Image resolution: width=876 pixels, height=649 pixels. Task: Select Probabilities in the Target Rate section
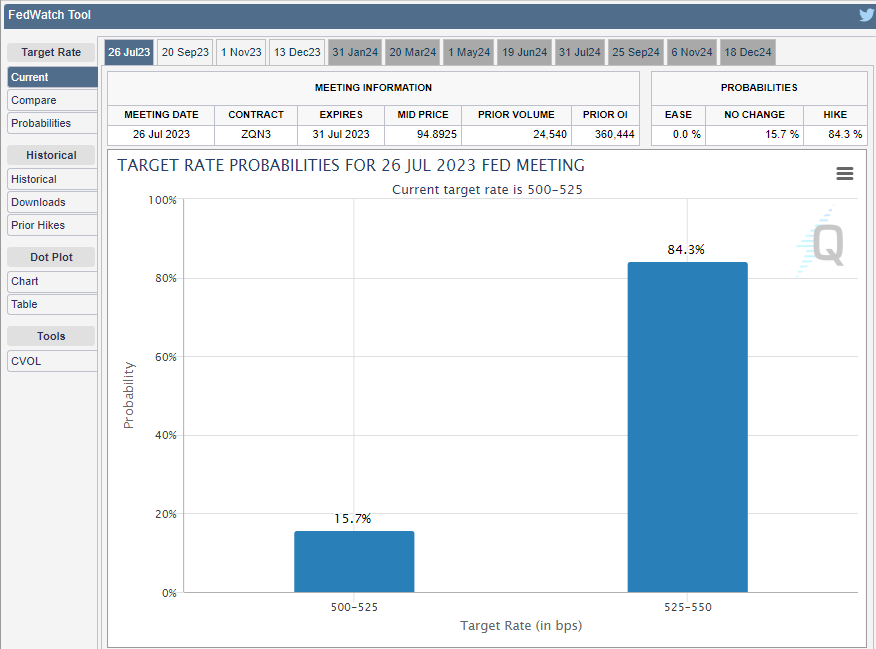[52, 123]
